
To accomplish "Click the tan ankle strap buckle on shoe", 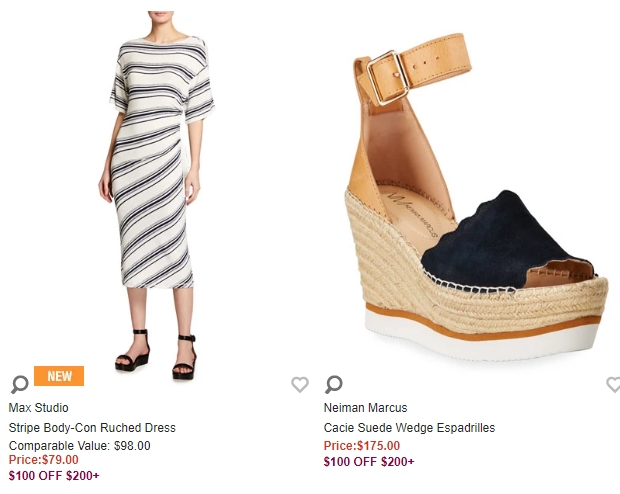I will (x=388, y=78).
